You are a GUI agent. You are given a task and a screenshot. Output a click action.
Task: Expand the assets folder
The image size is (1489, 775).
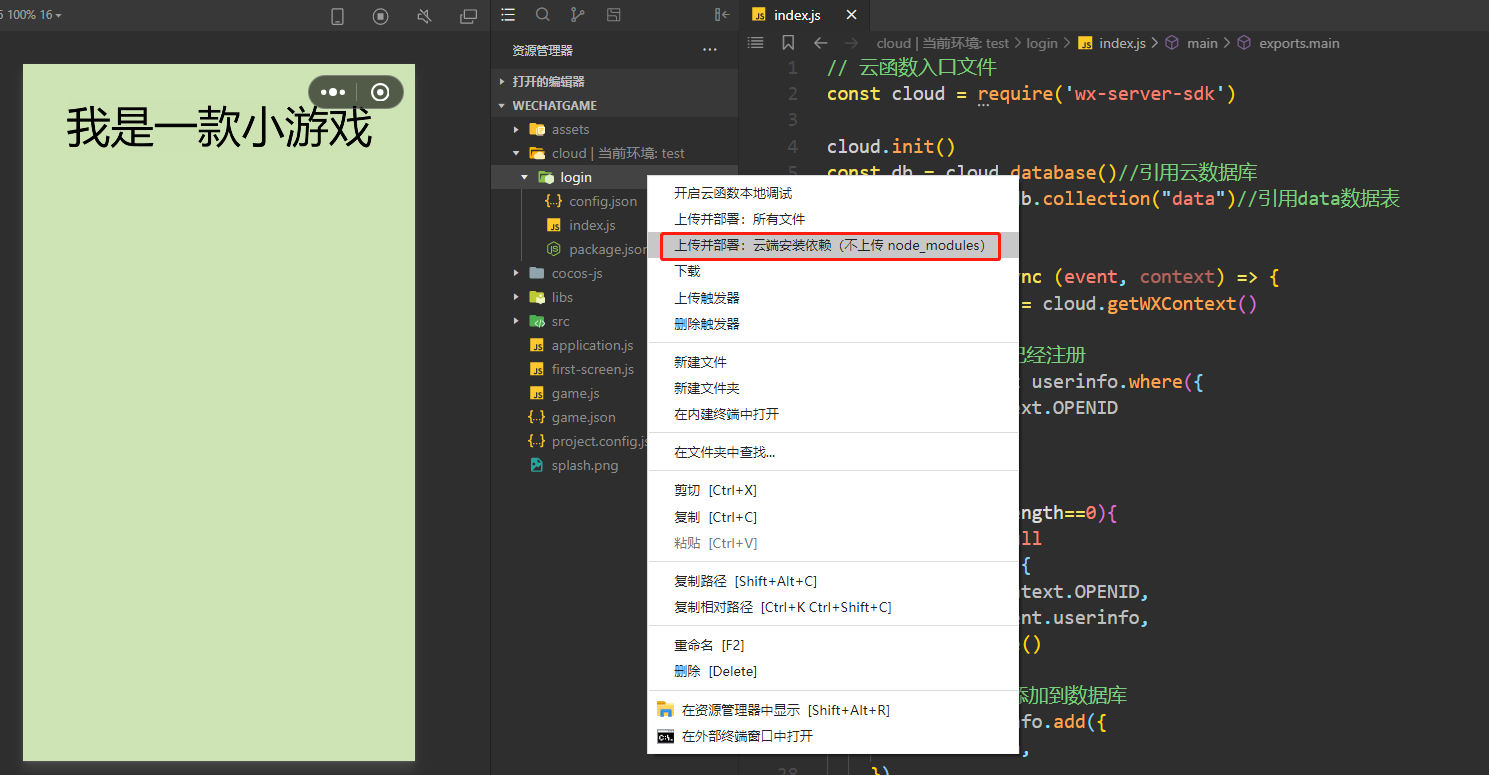[x=614, y=130]
